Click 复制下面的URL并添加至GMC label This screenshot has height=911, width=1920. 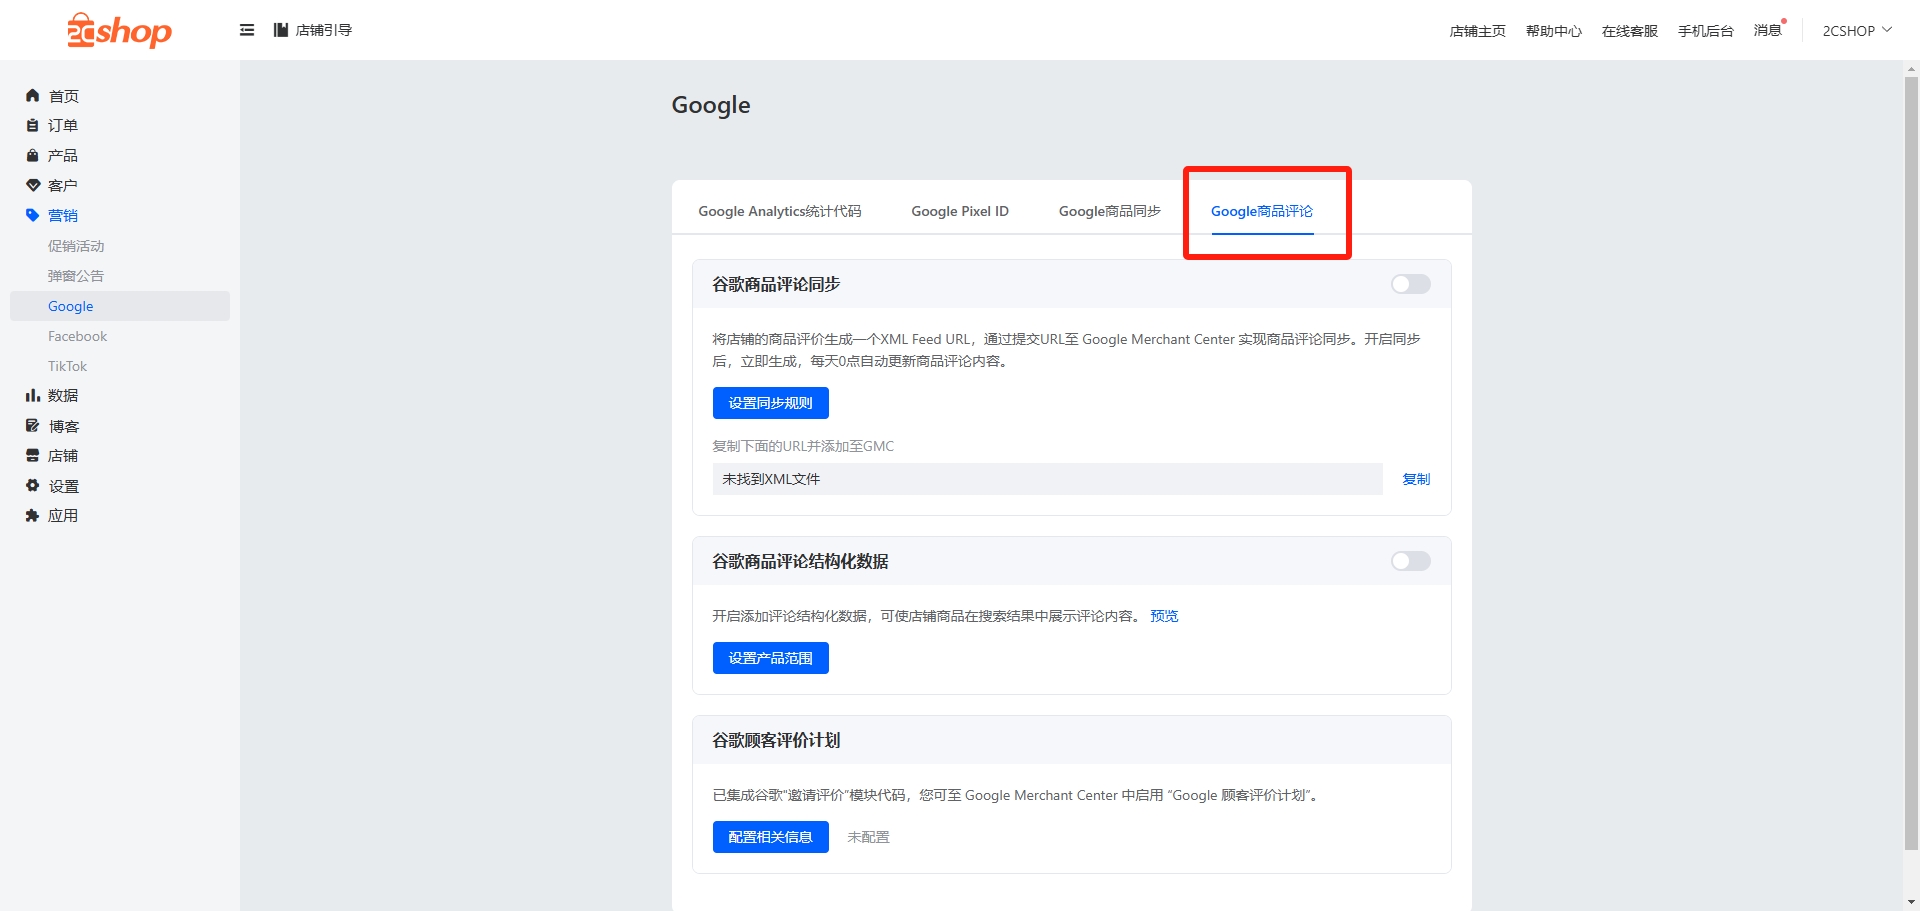803,446
